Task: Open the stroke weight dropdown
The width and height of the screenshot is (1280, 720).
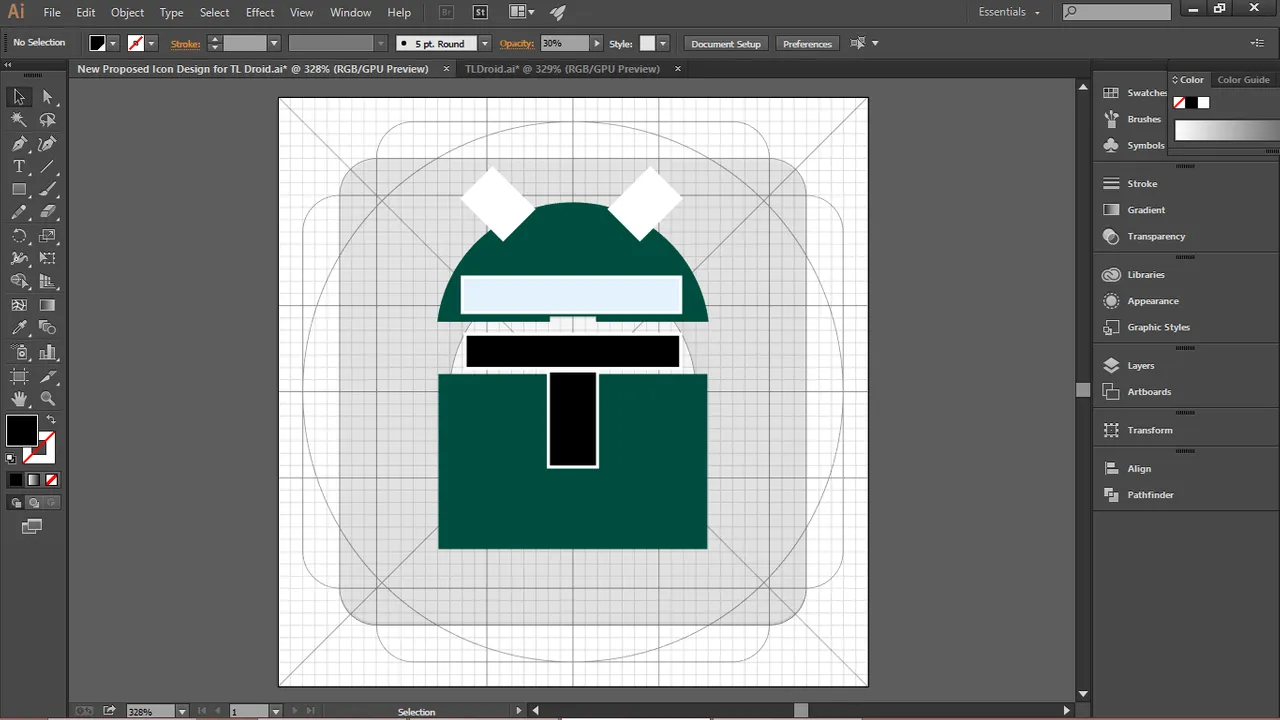Action: point(273,44)
